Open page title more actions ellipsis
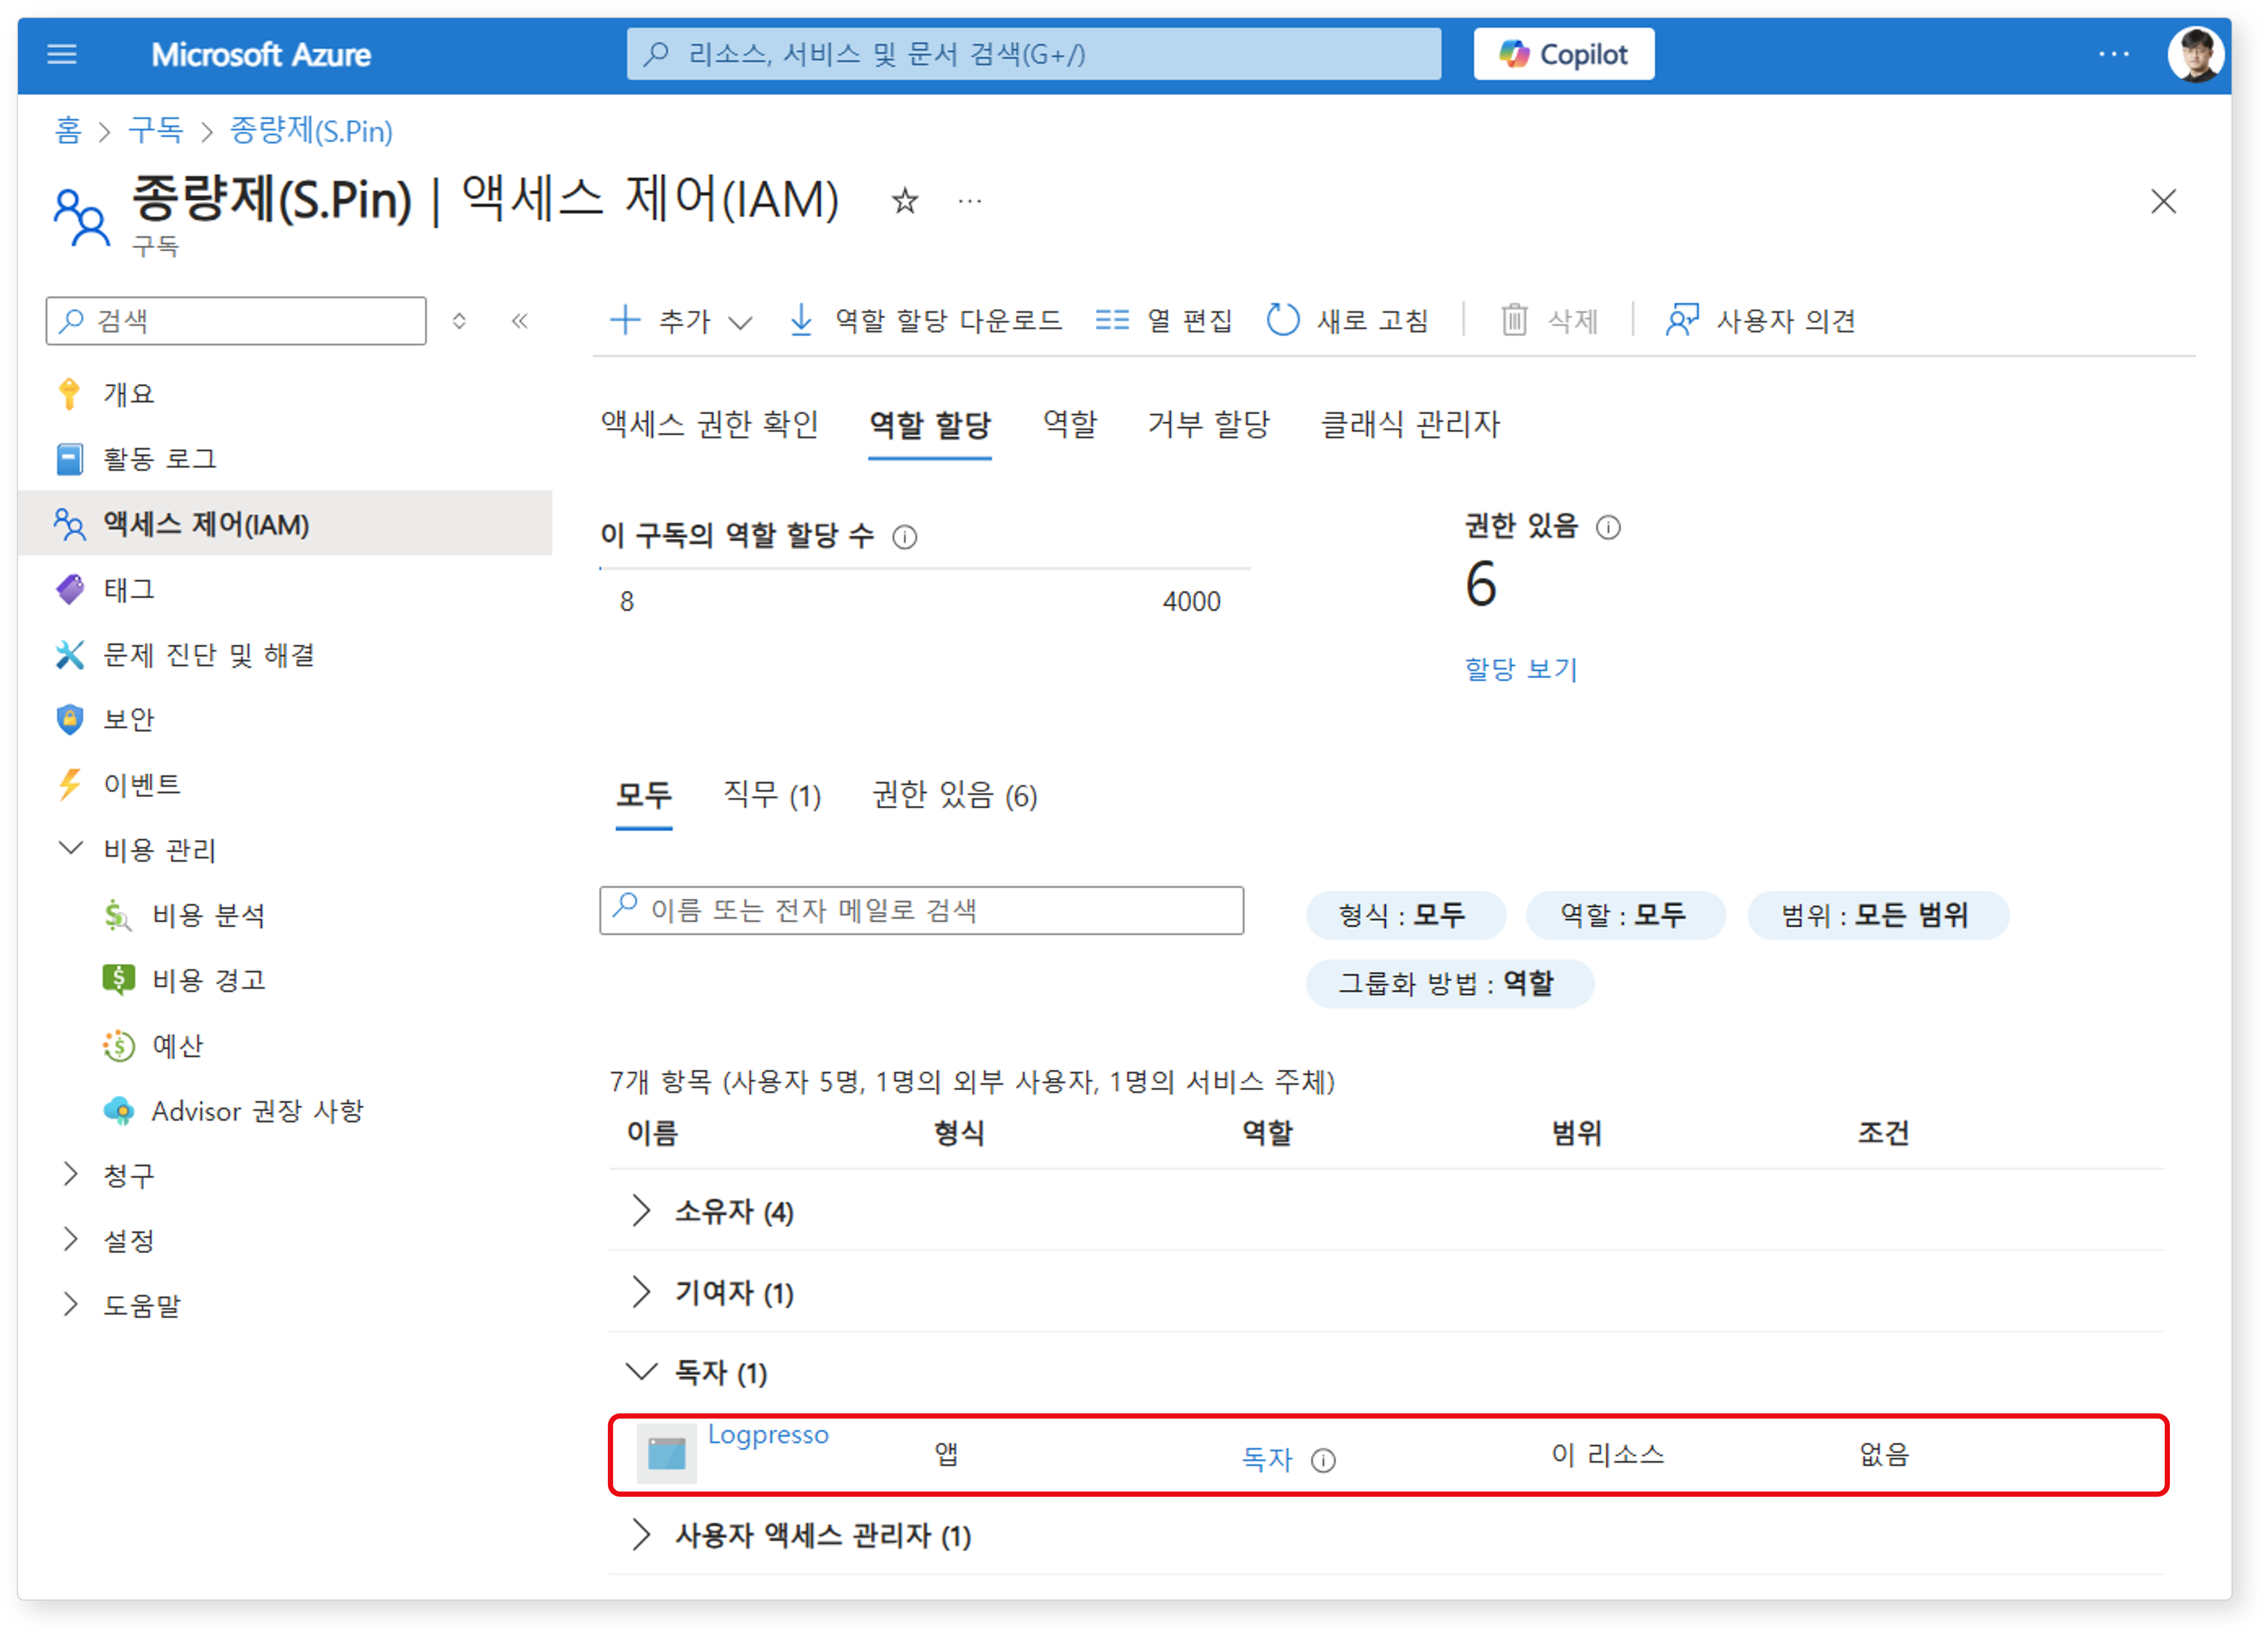The width and height of the screenshot is (2268, 1636). 969,201
